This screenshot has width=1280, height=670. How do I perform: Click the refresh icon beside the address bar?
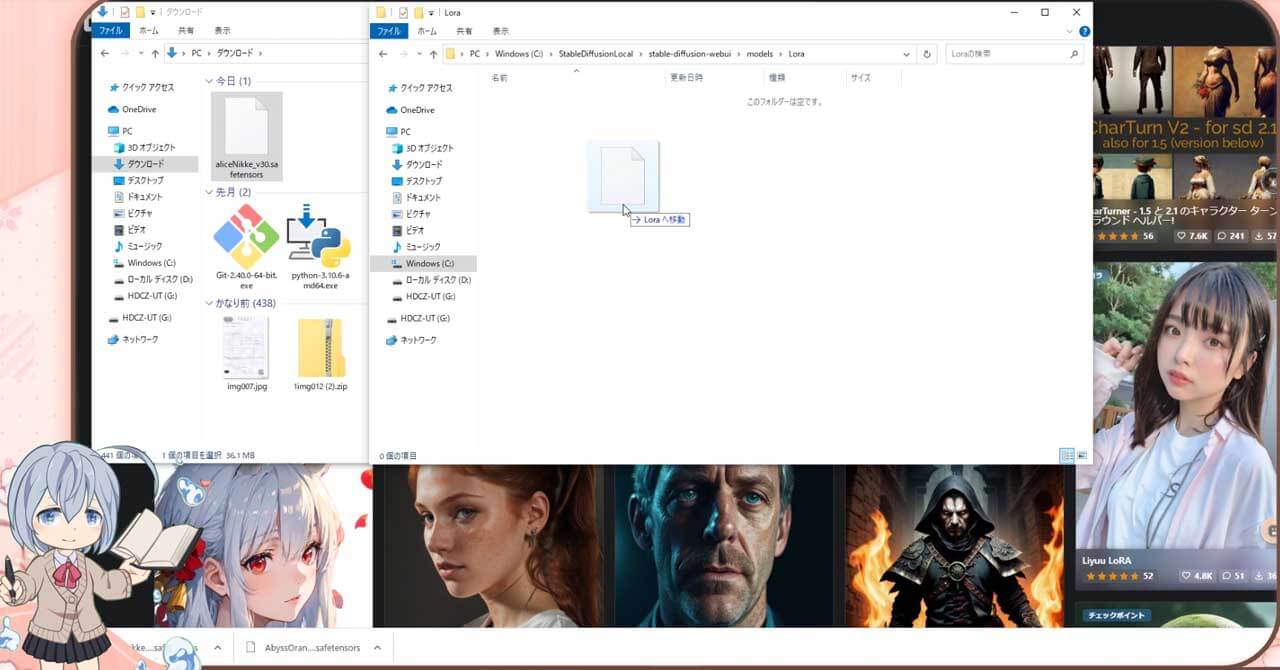pos(928,54)
